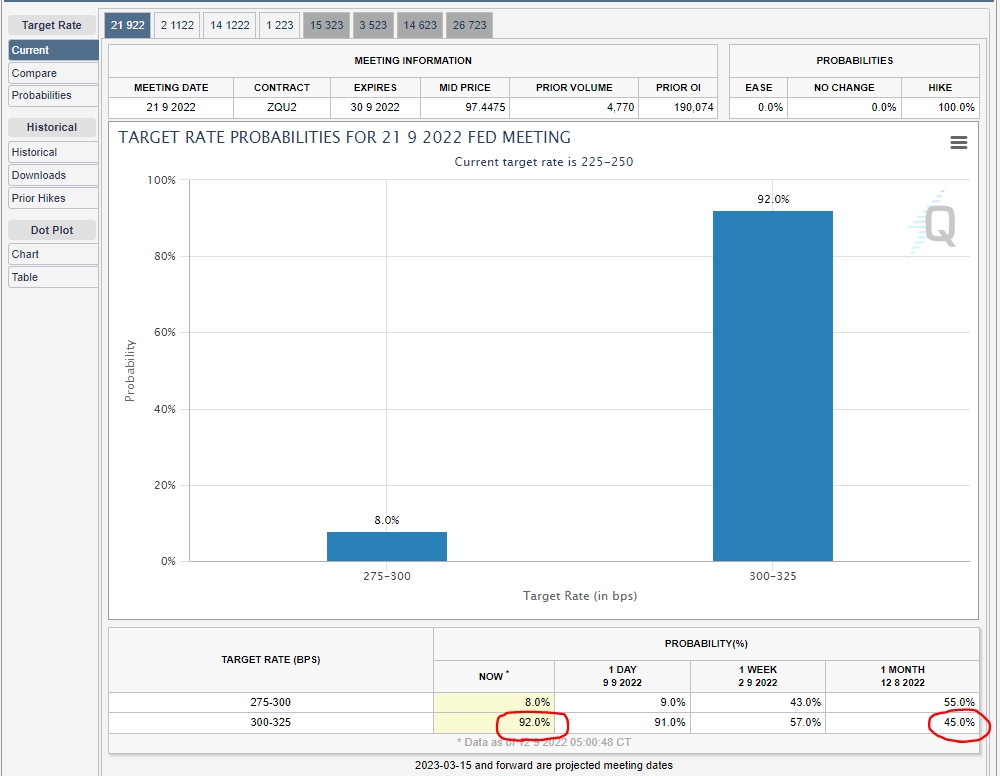Open Downloads in the sidebar
The width and height of the screenshot is (1000, 776).
[x=54, y=175]
